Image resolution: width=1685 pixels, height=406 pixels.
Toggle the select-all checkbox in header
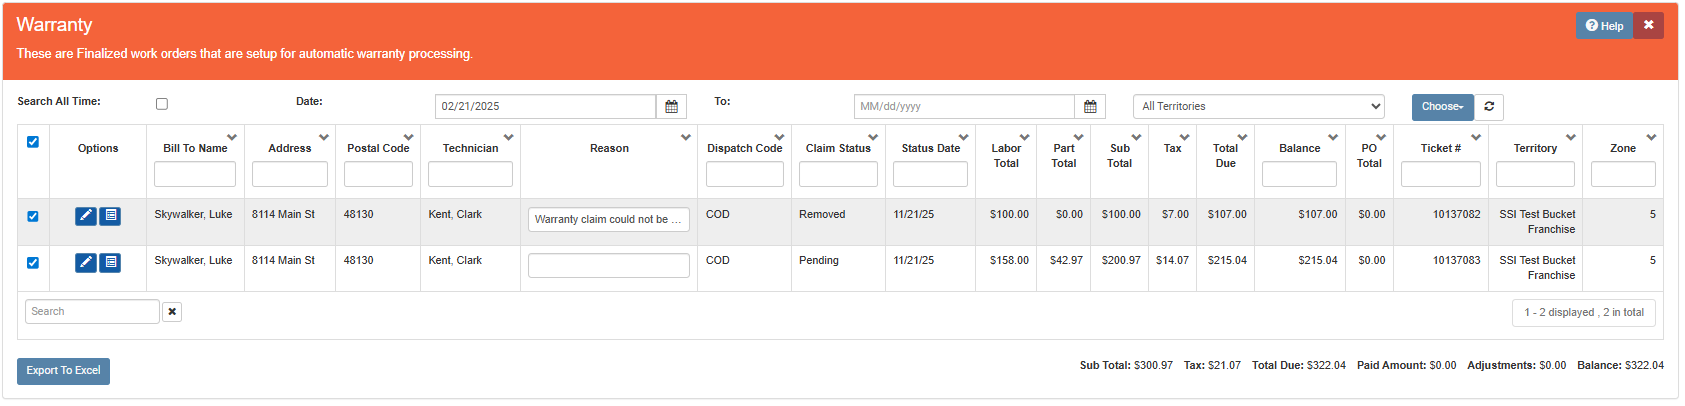tap(33, 142)
